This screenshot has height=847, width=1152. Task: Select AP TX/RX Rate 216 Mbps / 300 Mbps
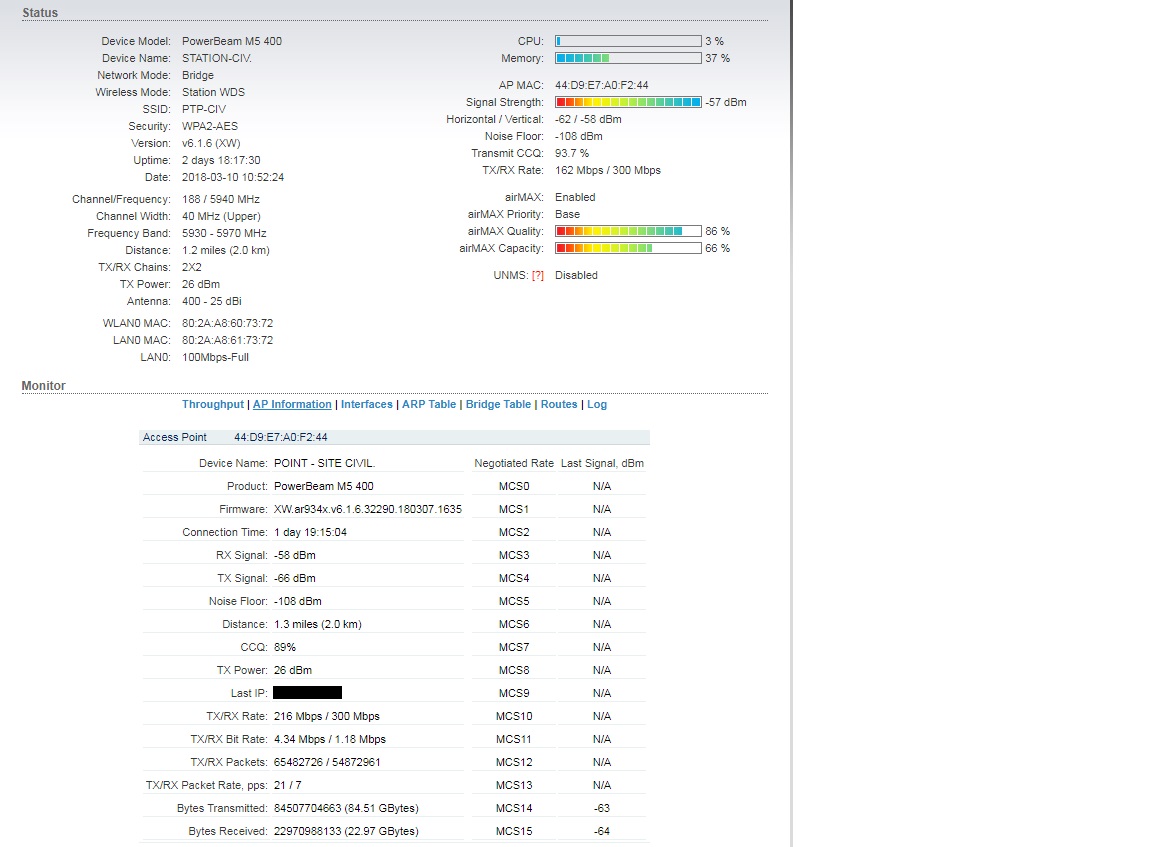327,716
